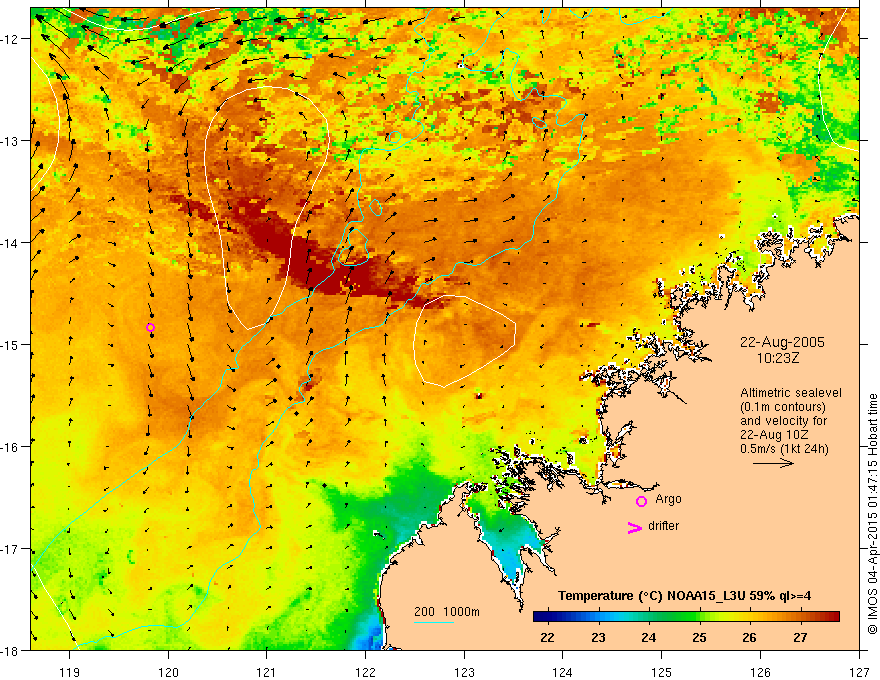
Task: Click colorbar tick label 27
Action: pyautogui.click(x=800, y=637)
